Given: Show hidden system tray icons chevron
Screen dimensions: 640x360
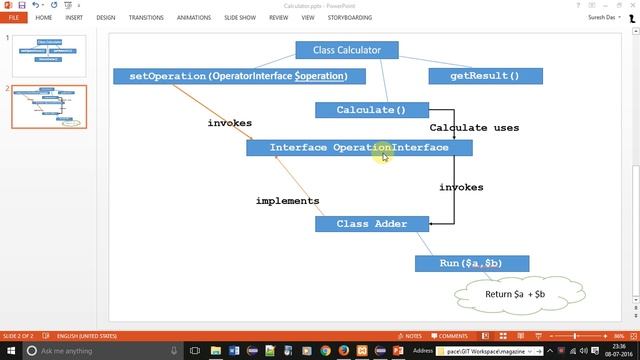Looking at the screenshot, I should pyautogui.click(x=550, y=351).
